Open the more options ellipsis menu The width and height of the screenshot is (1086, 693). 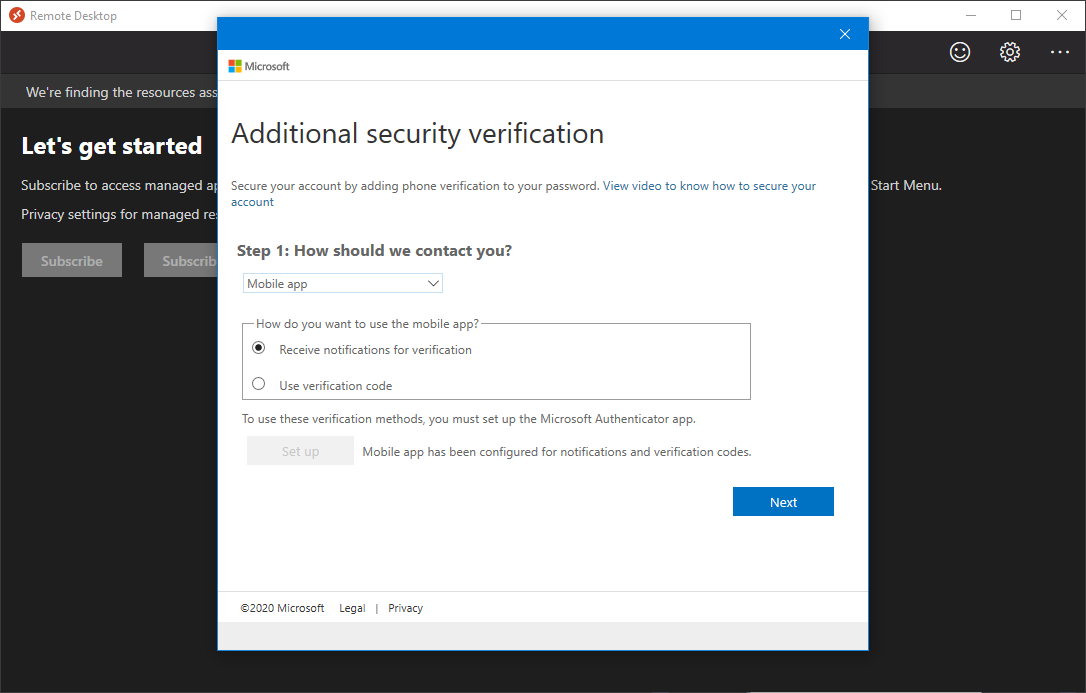click(1060, 52)
